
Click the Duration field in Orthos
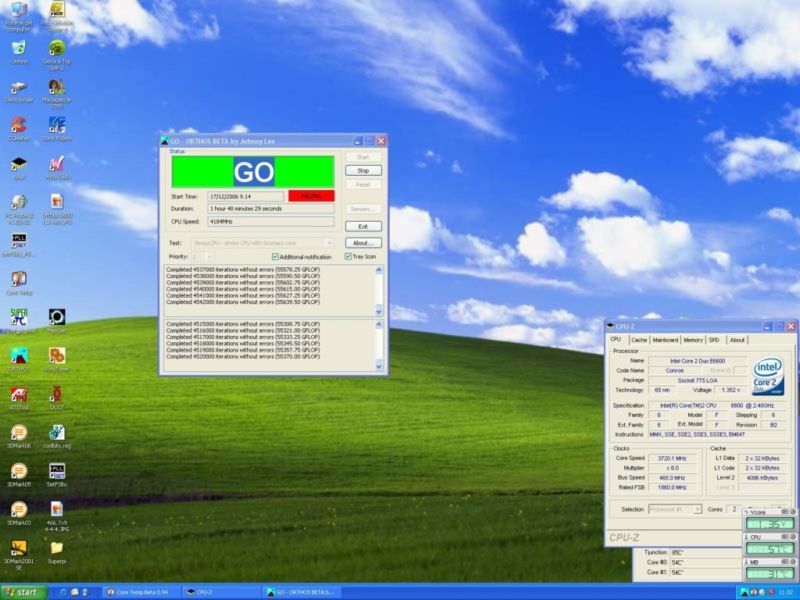point(271,209)
